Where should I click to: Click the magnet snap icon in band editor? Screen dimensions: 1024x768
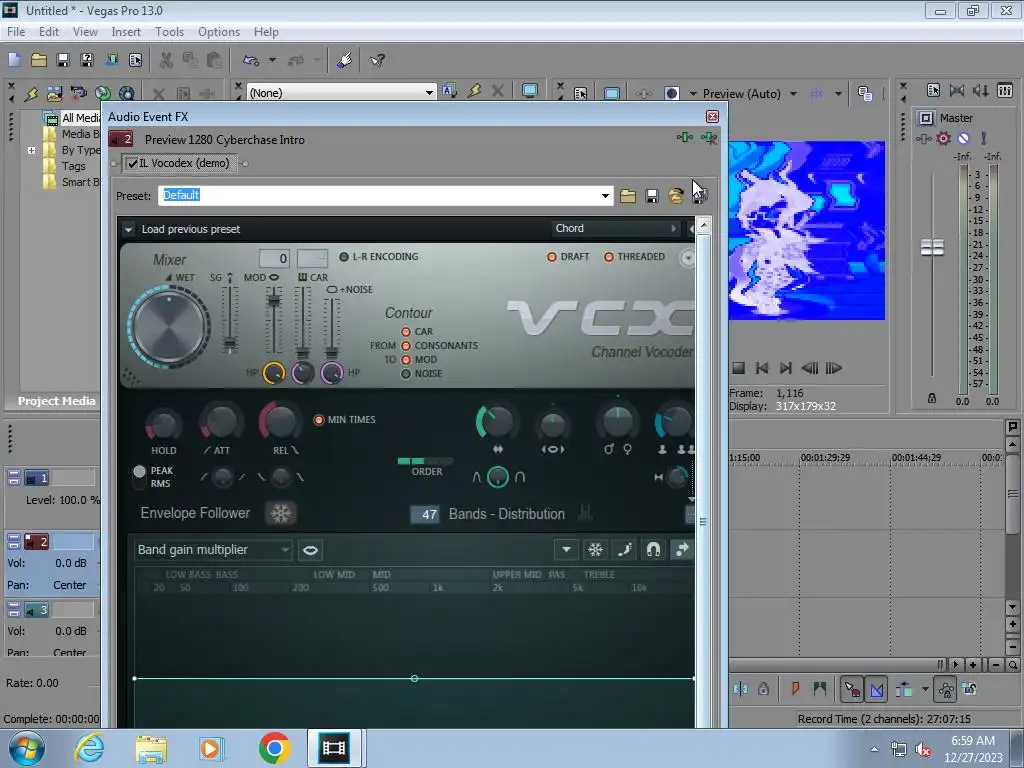click(x=653, y=549)
